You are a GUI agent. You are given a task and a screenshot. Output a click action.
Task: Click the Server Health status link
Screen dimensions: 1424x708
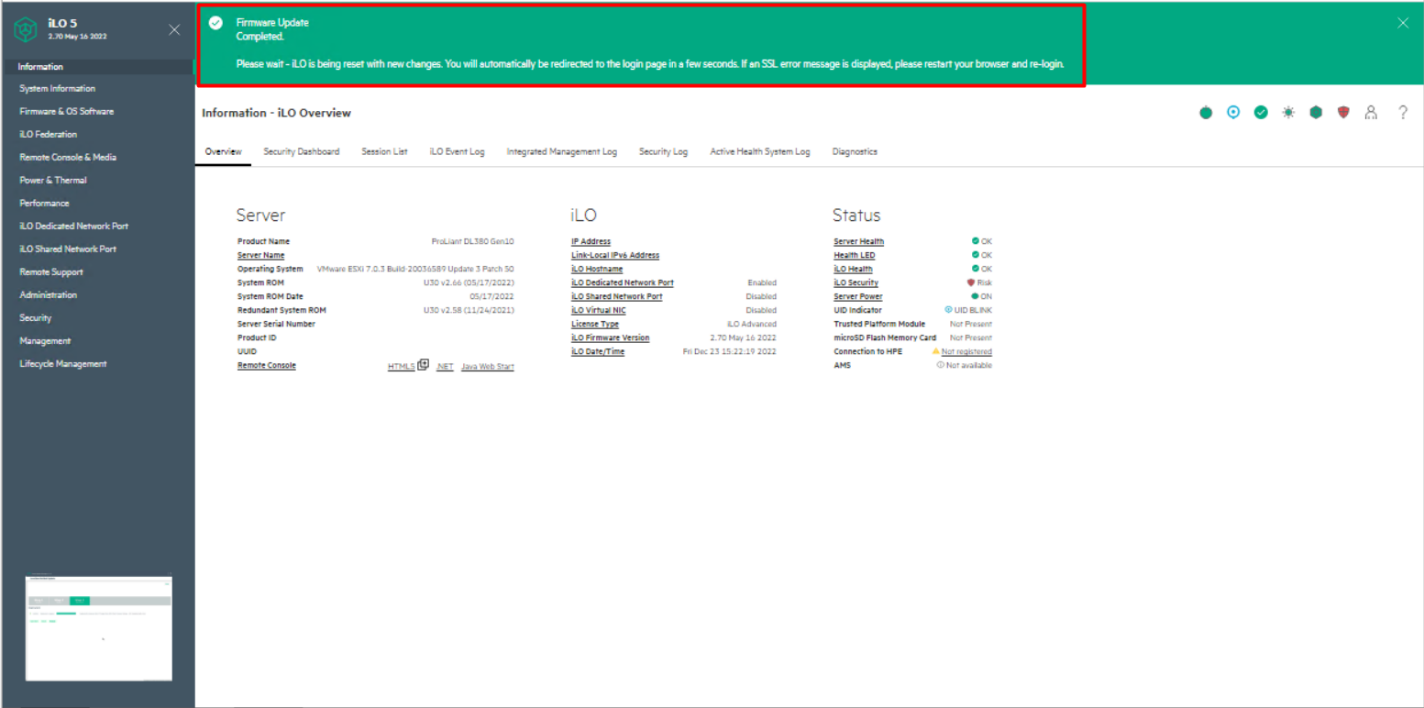(859, 242)
